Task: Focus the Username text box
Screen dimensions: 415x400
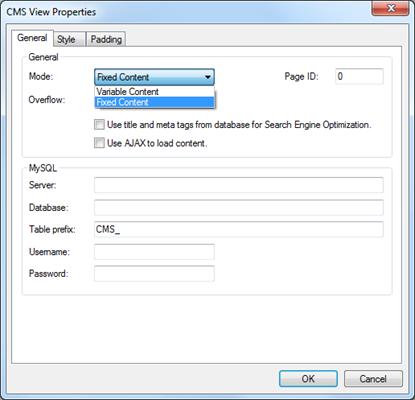Action: (x=154, y=252)
